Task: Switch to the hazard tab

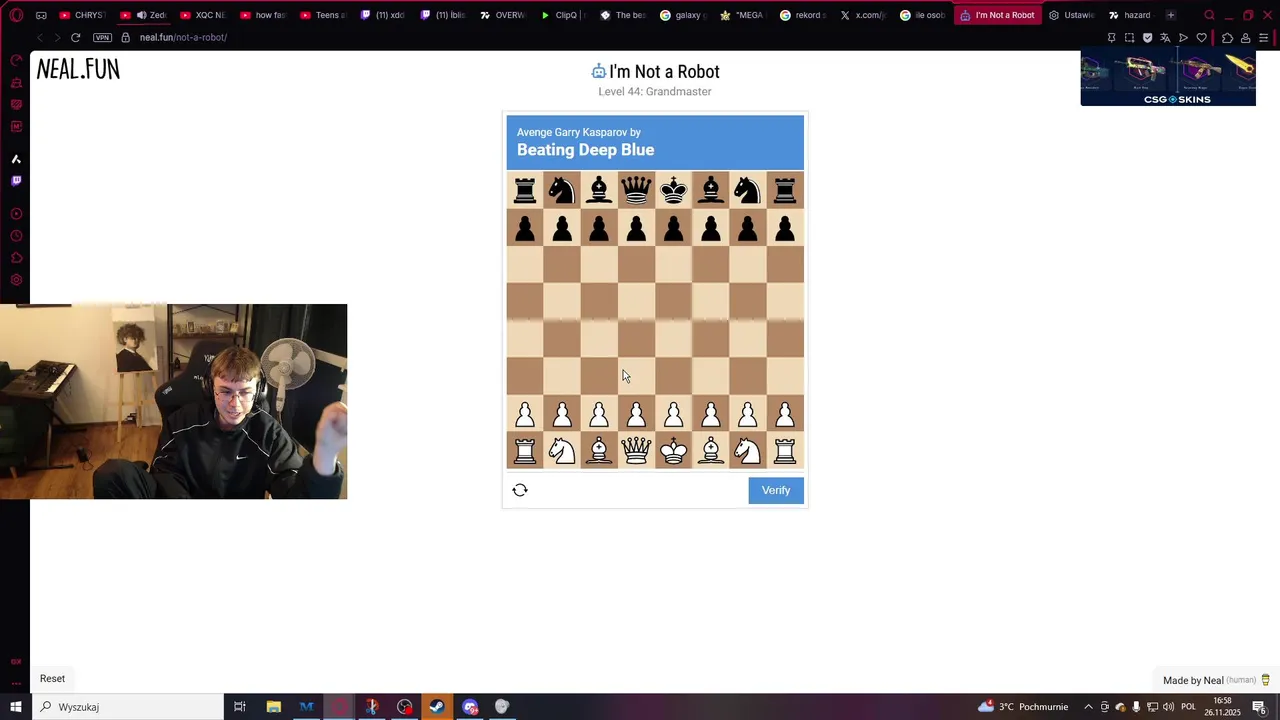Action: pos(1130,15)
